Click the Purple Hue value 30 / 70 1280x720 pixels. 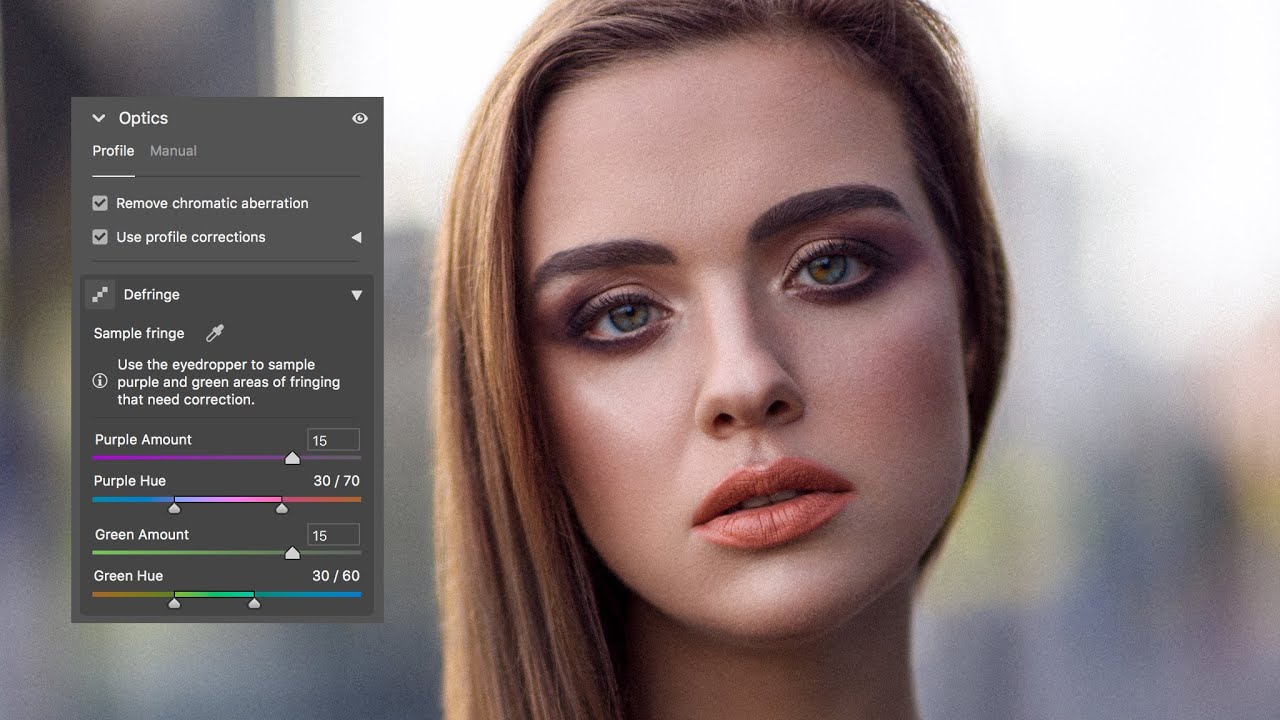click(336, 481)
